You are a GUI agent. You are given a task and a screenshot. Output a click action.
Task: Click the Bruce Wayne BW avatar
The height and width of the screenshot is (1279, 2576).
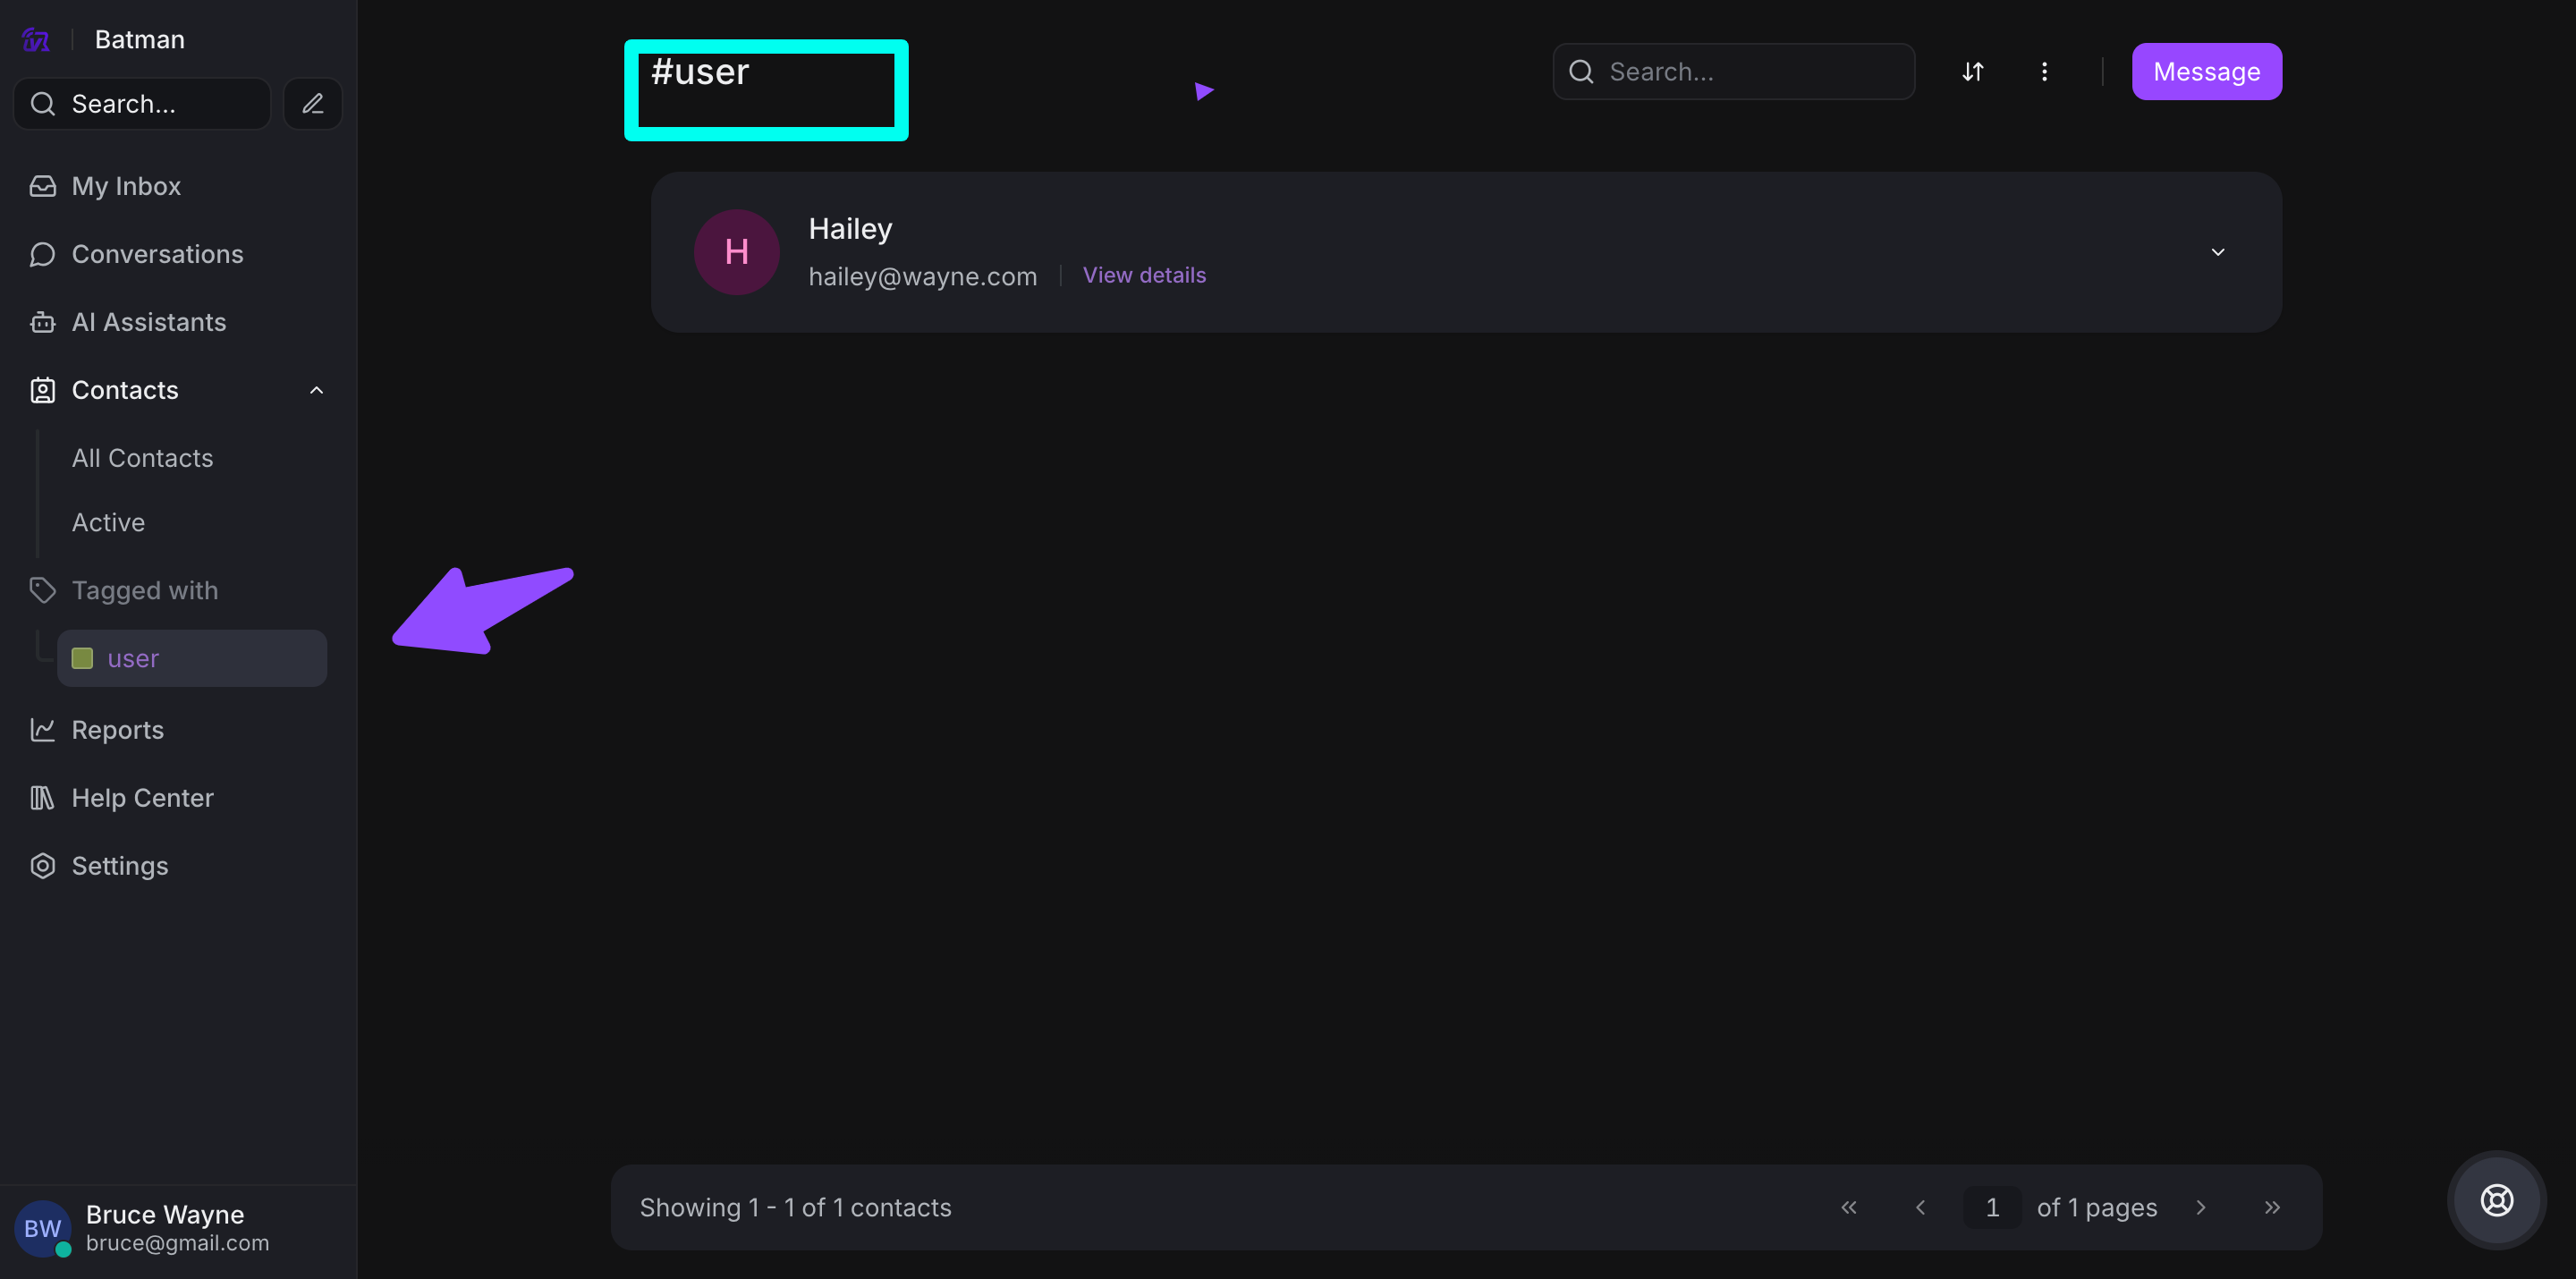pos(42,1228)
